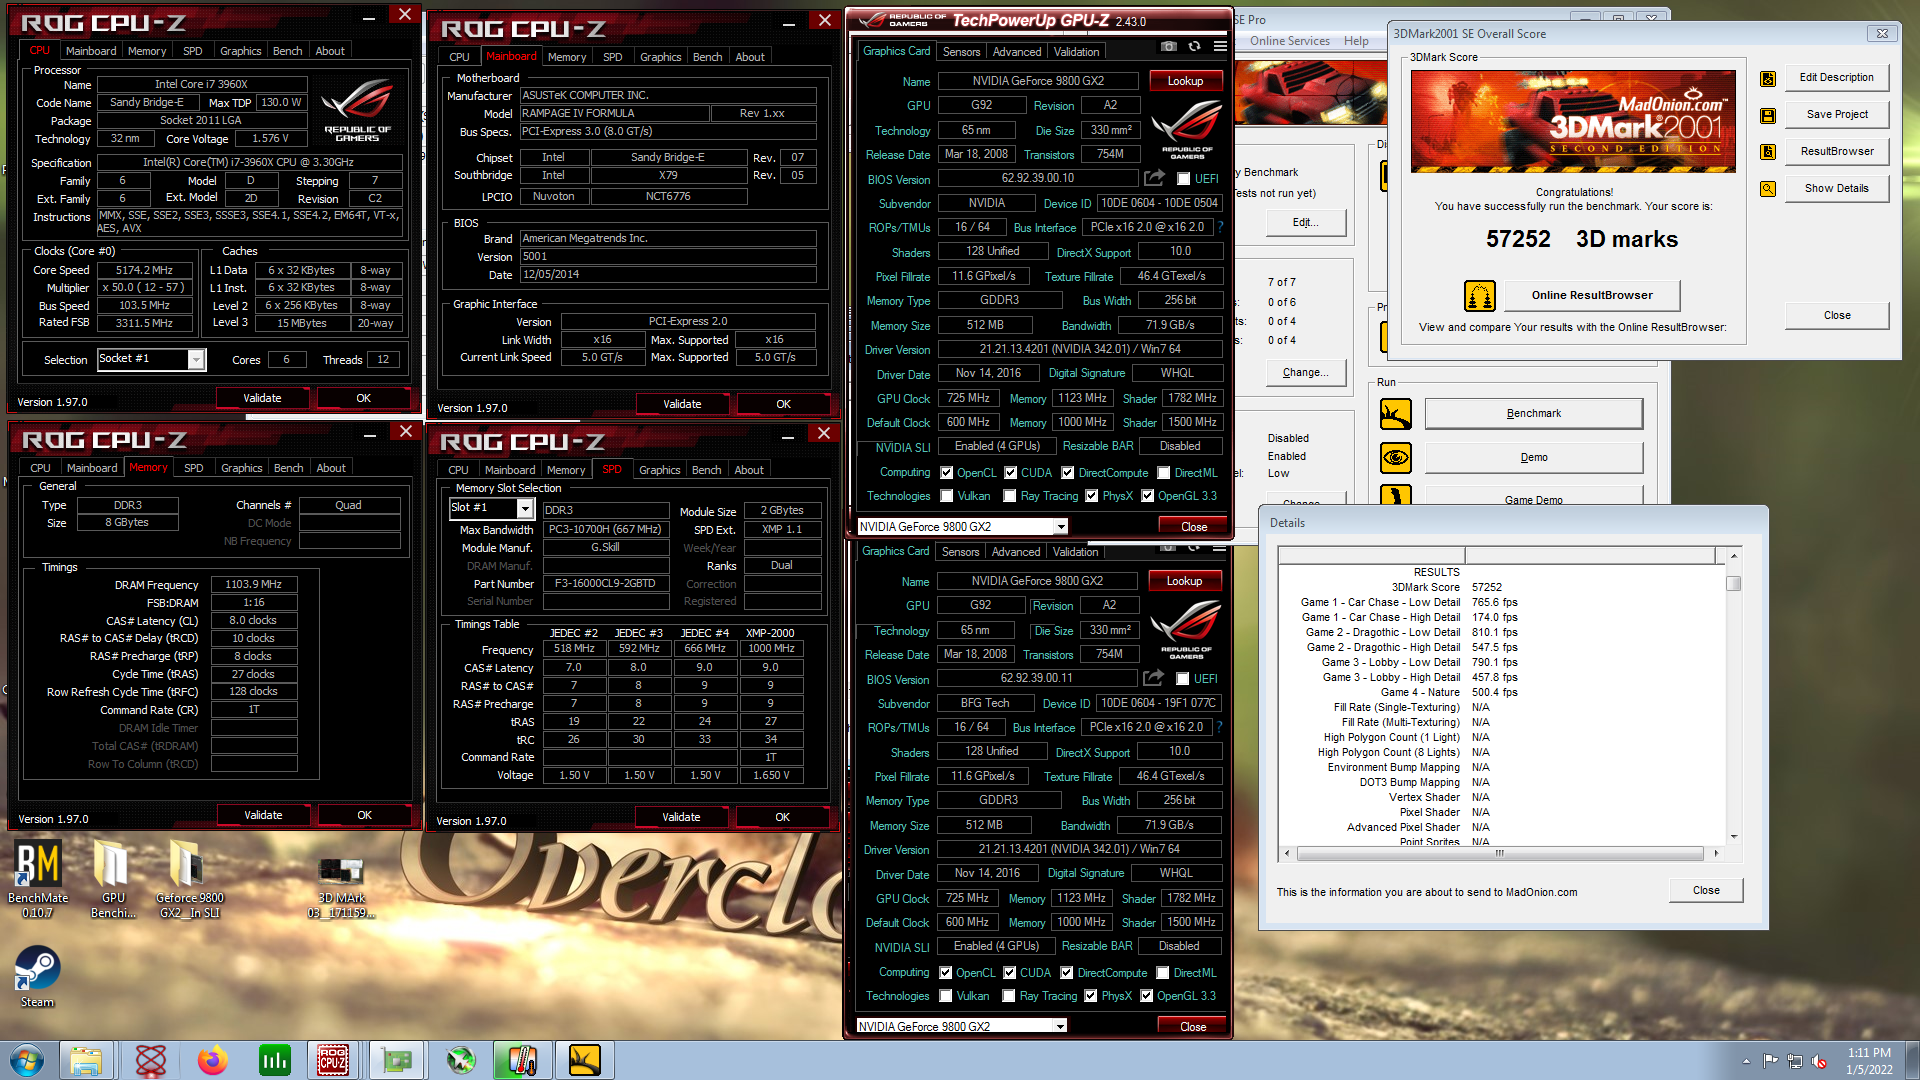
Task: Click the Edit Description button
Action: [1836, 78]
